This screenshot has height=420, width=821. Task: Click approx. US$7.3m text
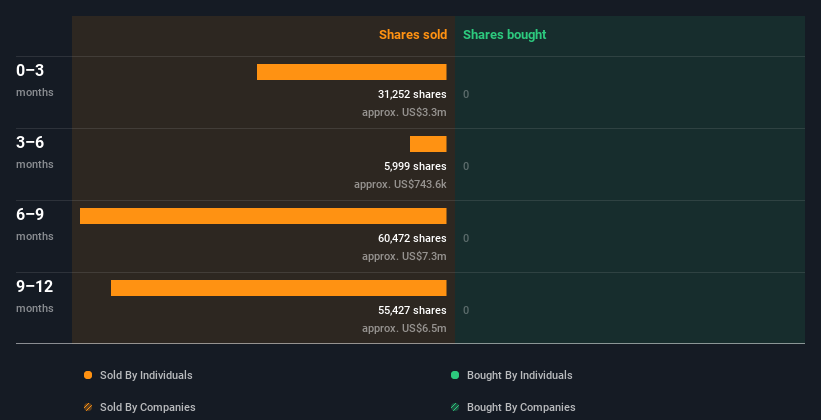pos(404,257)
